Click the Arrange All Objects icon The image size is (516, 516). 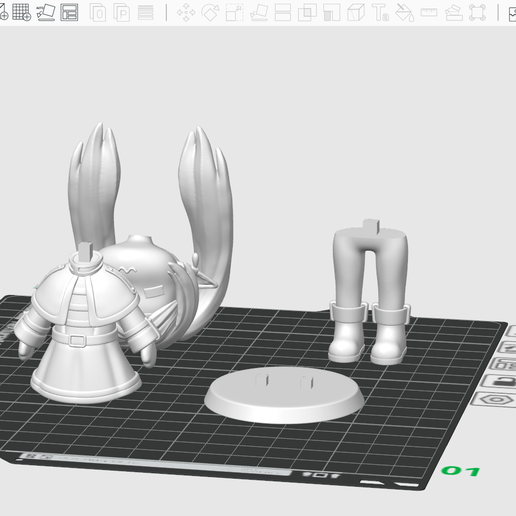69,13
